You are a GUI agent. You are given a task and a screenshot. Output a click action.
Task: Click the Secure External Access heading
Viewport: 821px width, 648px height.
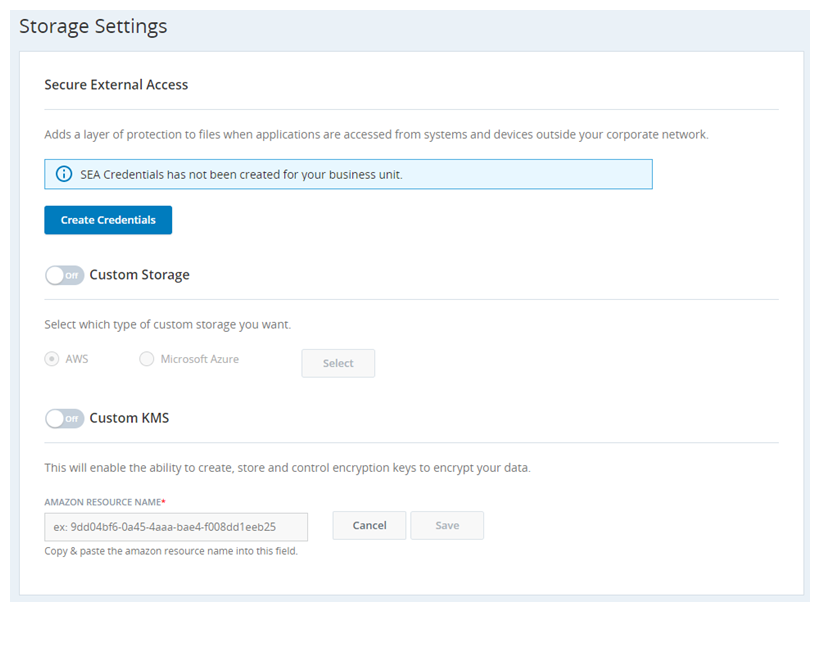tap(116, 85)
